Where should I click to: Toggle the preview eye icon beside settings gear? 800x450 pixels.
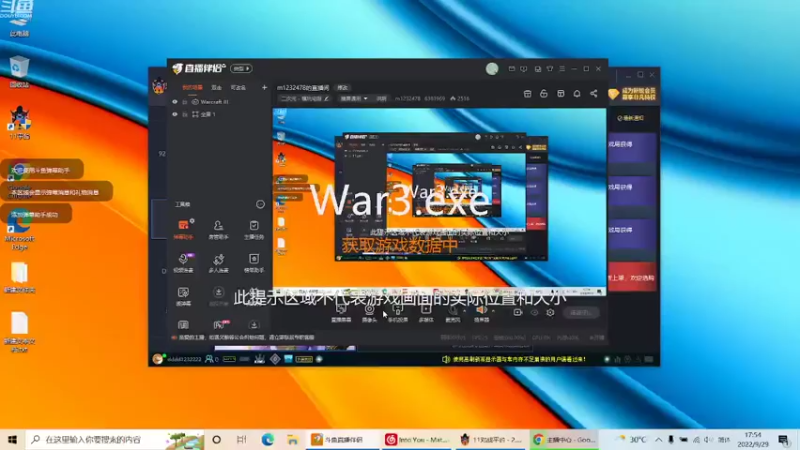[534, 312]
